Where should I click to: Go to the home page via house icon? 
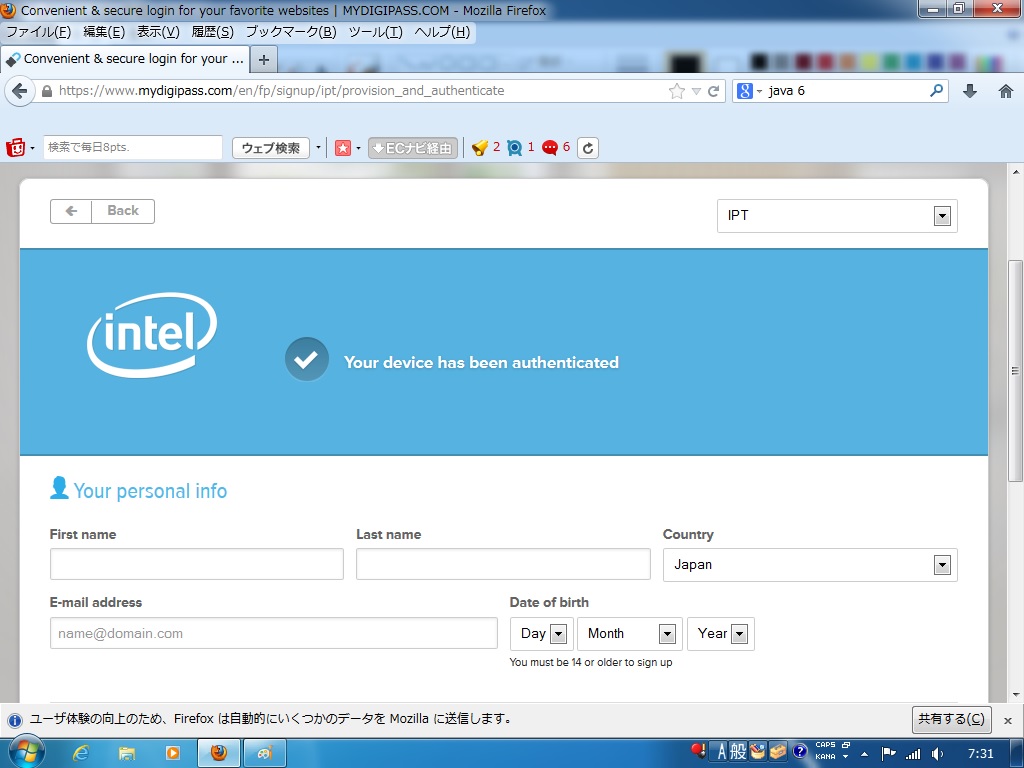pyautogui.click(x=1006, y=91)
